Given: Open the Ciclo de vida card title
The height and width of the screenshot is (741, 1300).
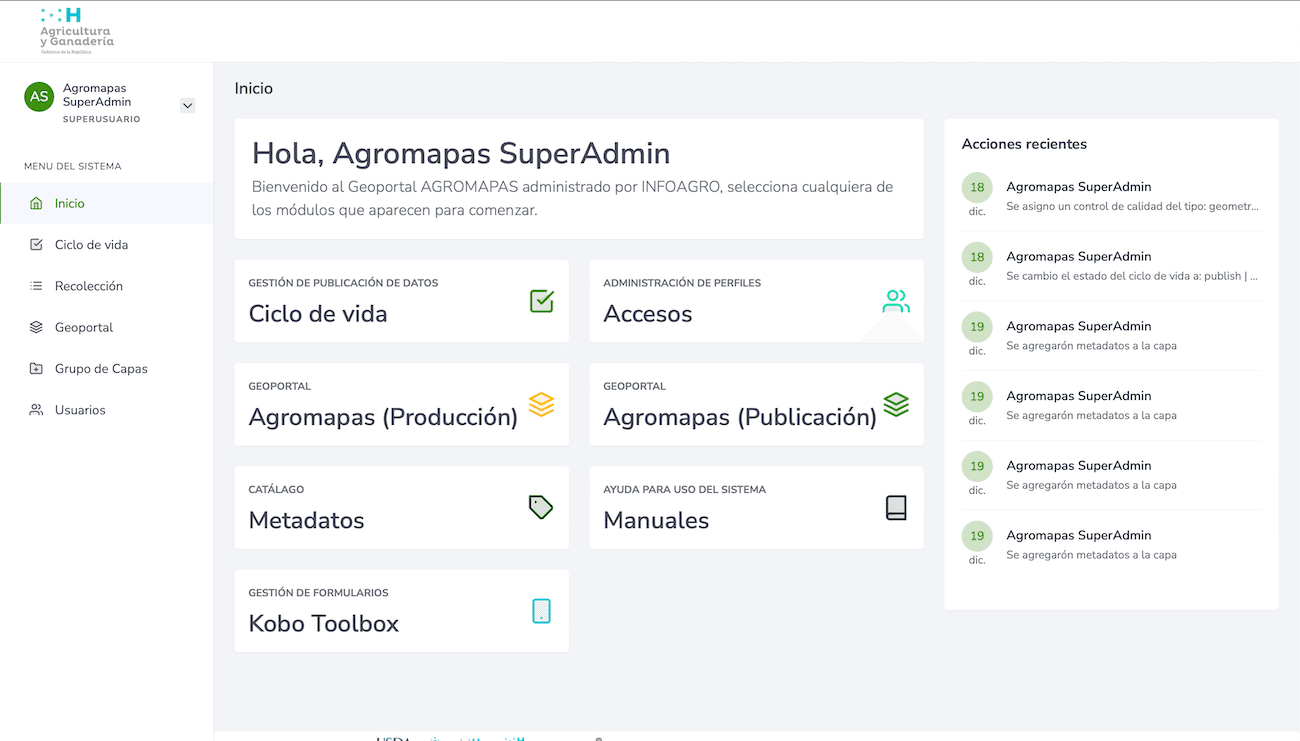Looking at the screenshot, I should tap(318, 314).
